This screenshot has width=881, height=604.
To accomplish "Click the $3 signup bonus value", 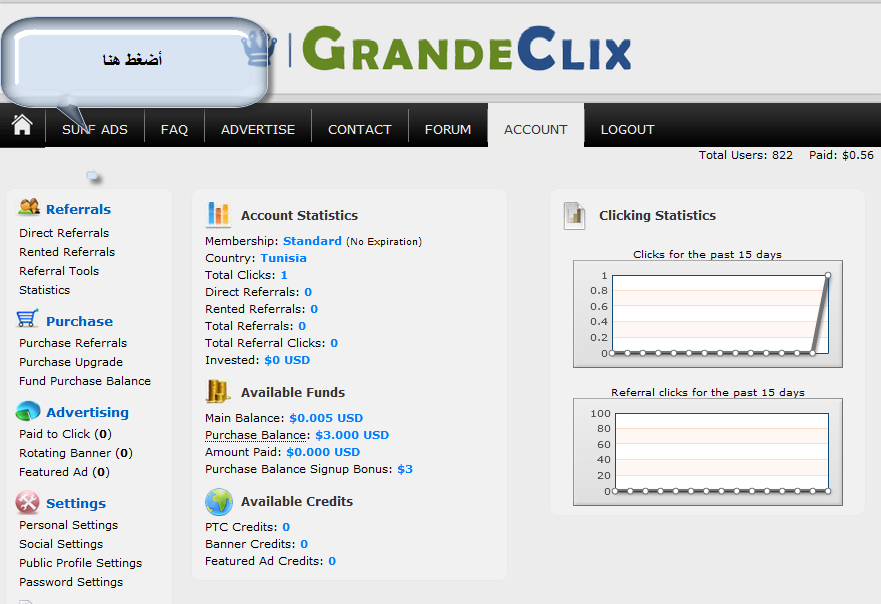I will (405, 469).
